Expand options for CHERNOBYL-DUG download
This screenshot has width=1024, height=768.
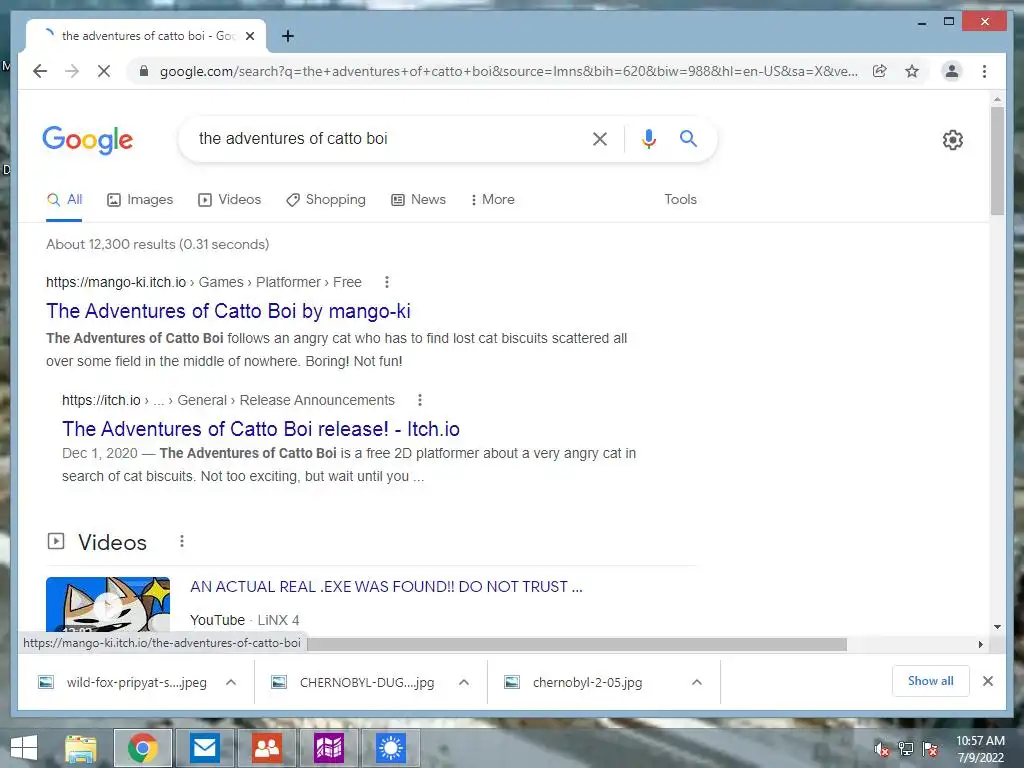click(x=464, y=682)
